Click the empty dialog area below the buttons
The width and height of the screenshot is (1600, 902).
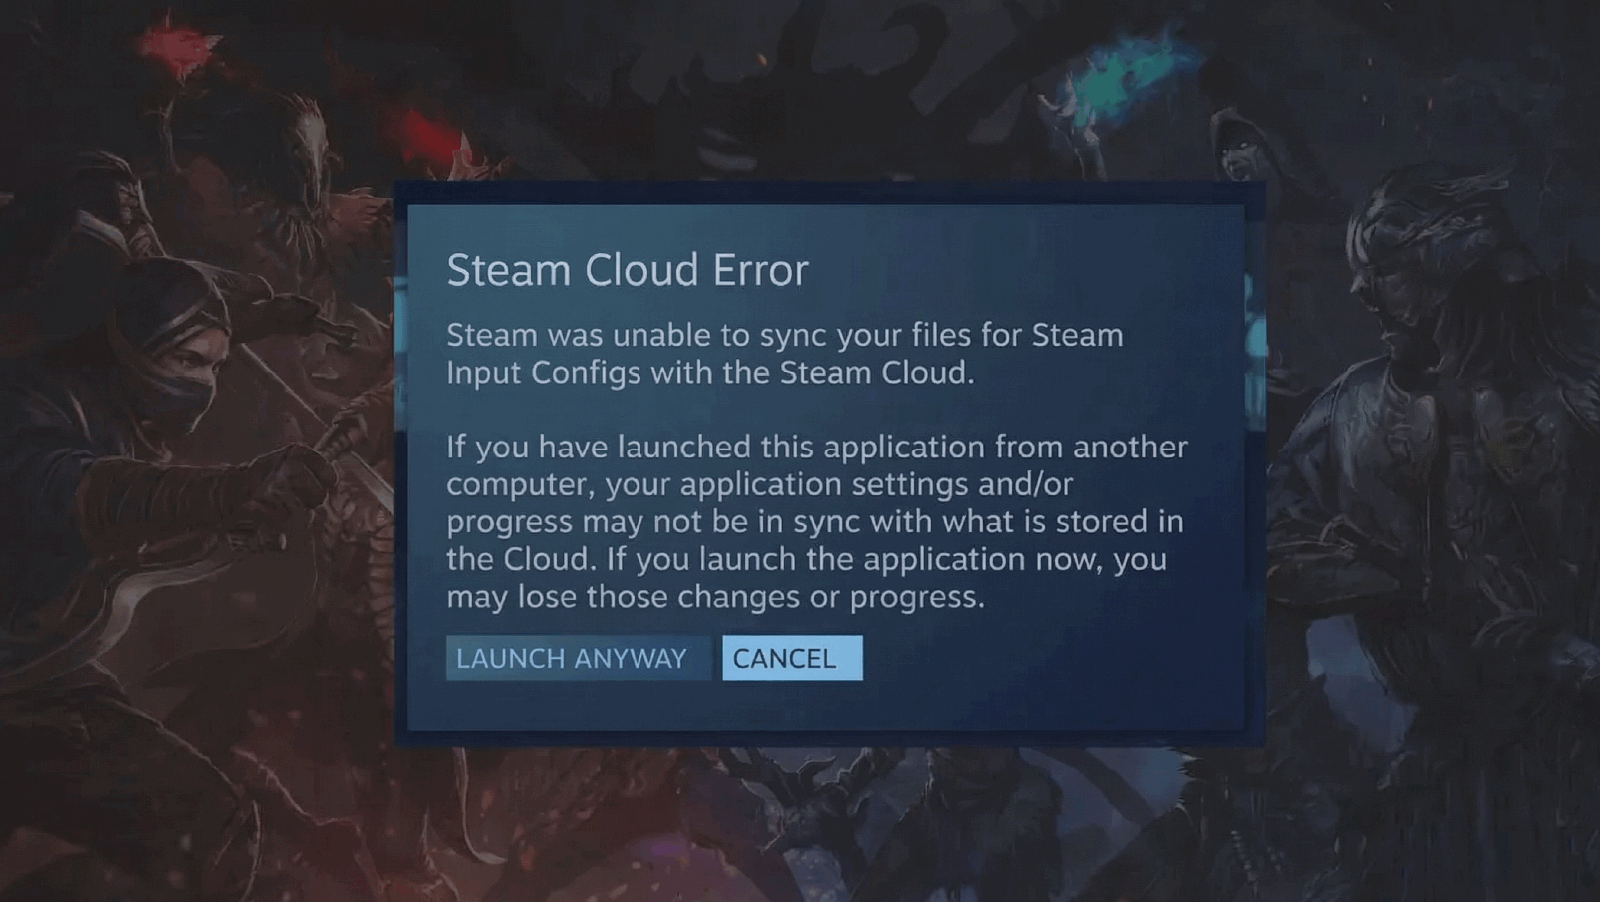tap(826, 706)
